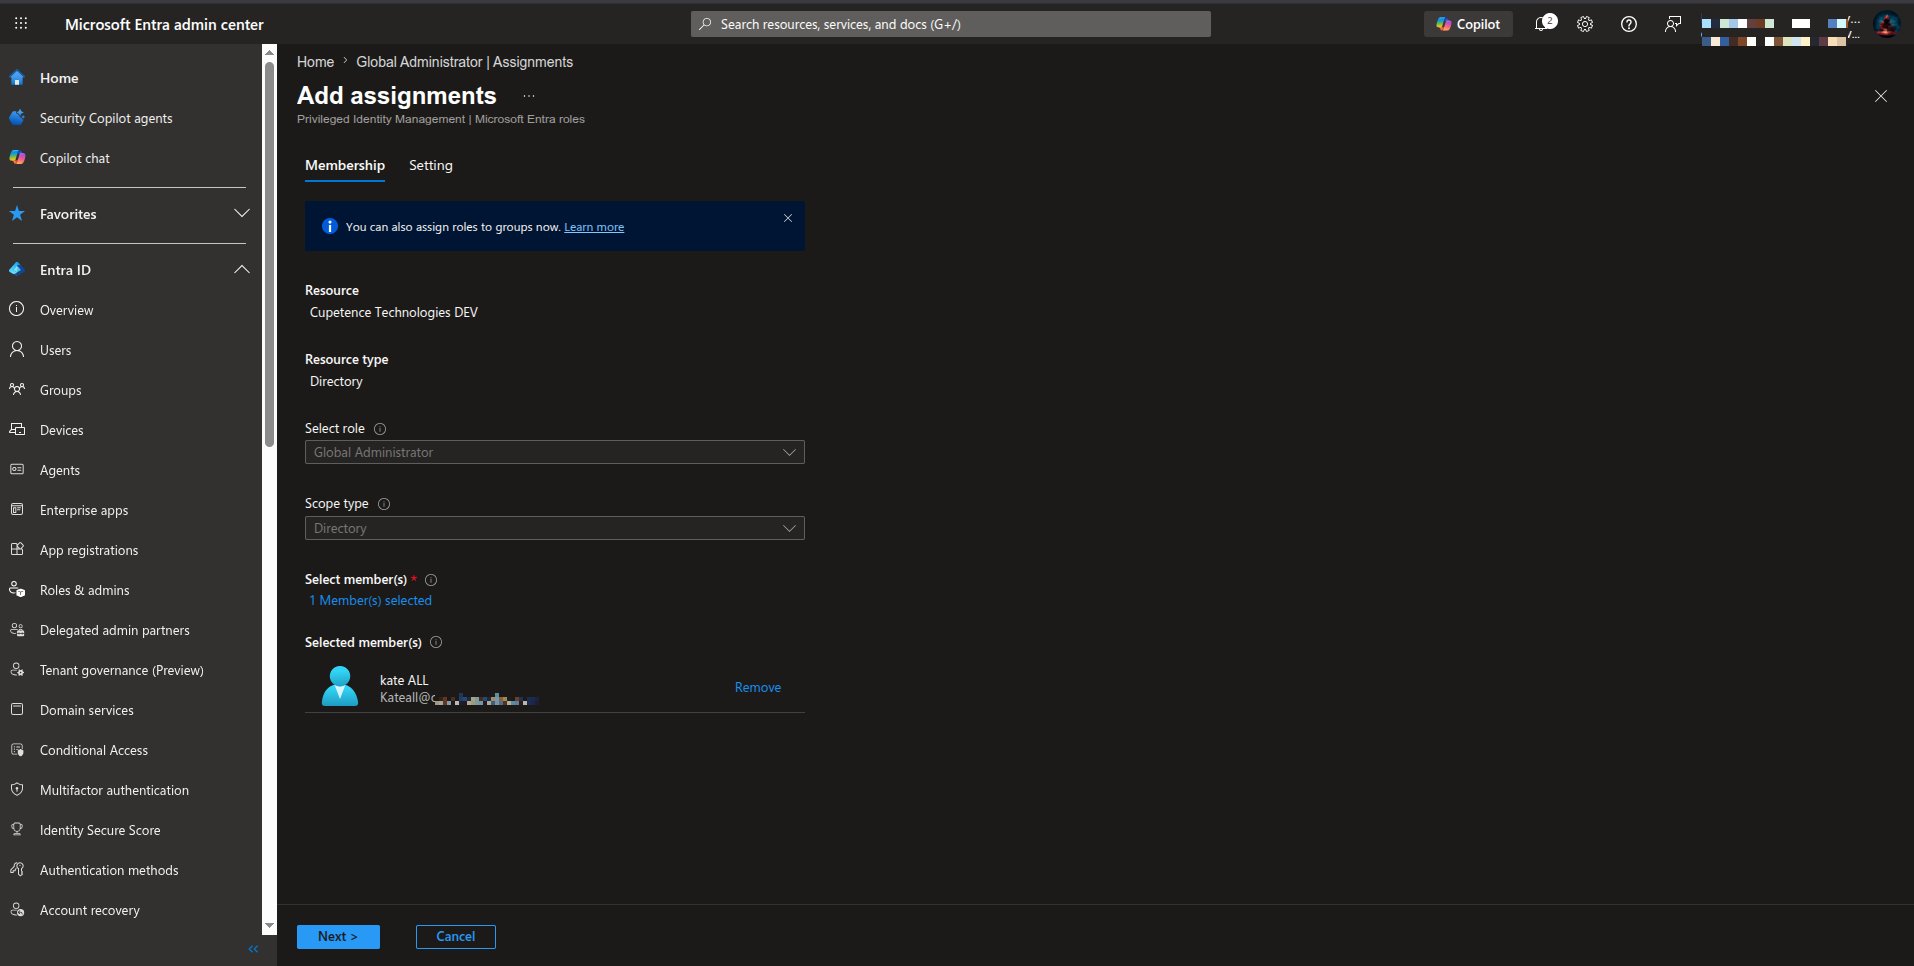Click info icon beside Select member(s)
This screenshot has width=1914, height=966.
tap(431, 580)
